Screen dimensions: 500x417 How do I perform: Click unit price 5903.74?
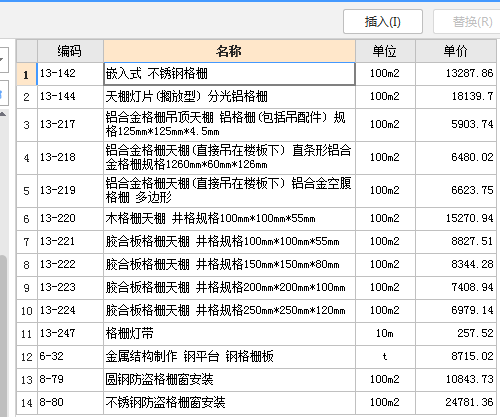(x=456, y=125)
